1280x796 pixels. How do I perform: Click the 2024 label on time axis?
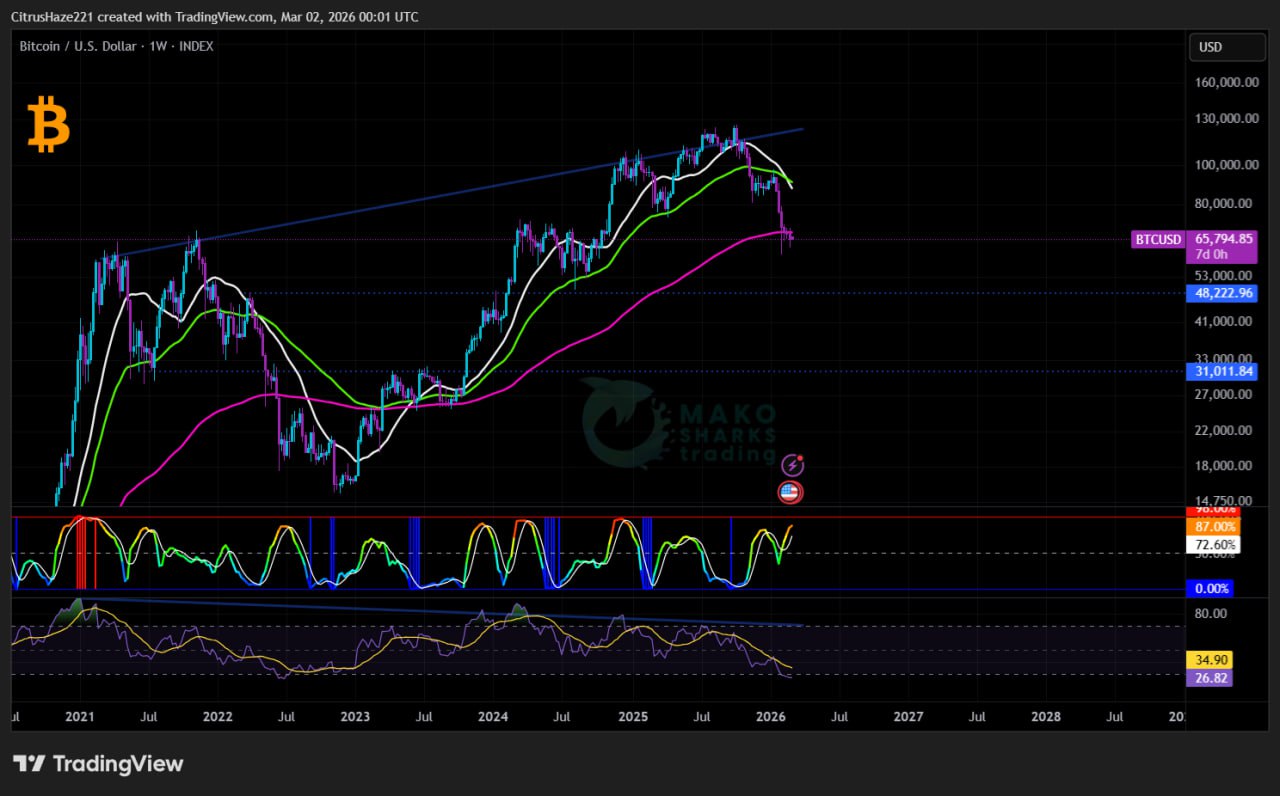(493, 717)
